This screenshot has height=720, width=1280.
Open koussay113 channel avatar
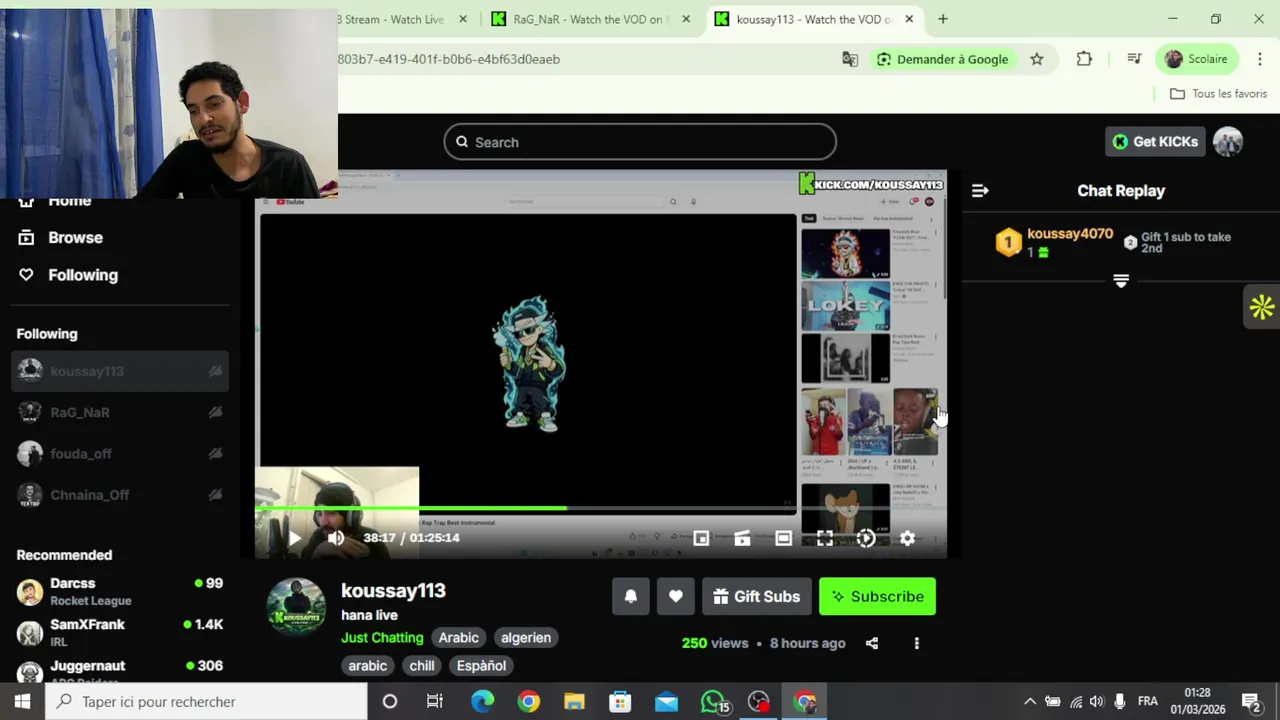[x=296, y=607]
